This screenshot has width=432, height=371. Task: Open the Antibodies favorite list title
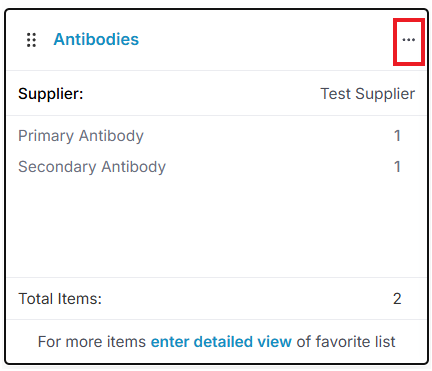pos(96,39)
